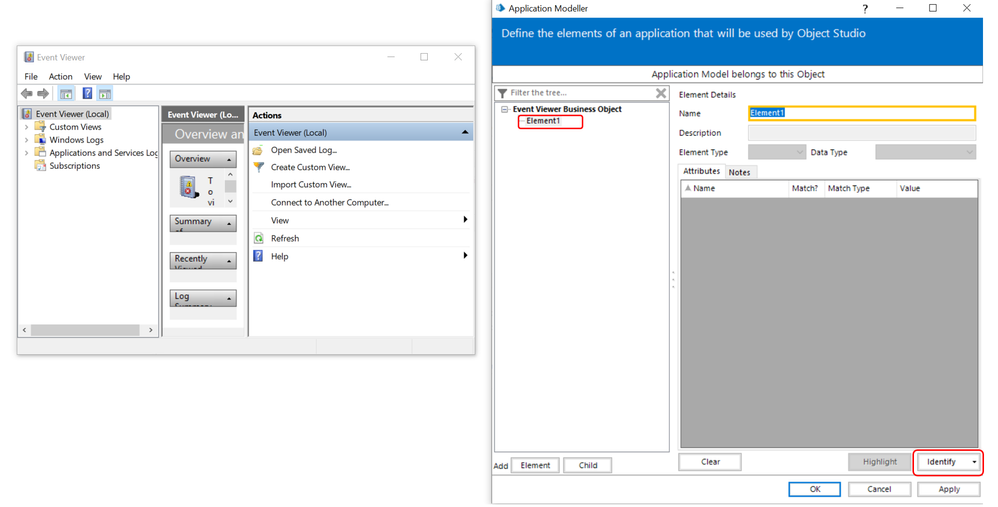Click the Open Saved Log action text
This screenshot has width=998, height=507.
pyautogui.click(x=304, y=150)
